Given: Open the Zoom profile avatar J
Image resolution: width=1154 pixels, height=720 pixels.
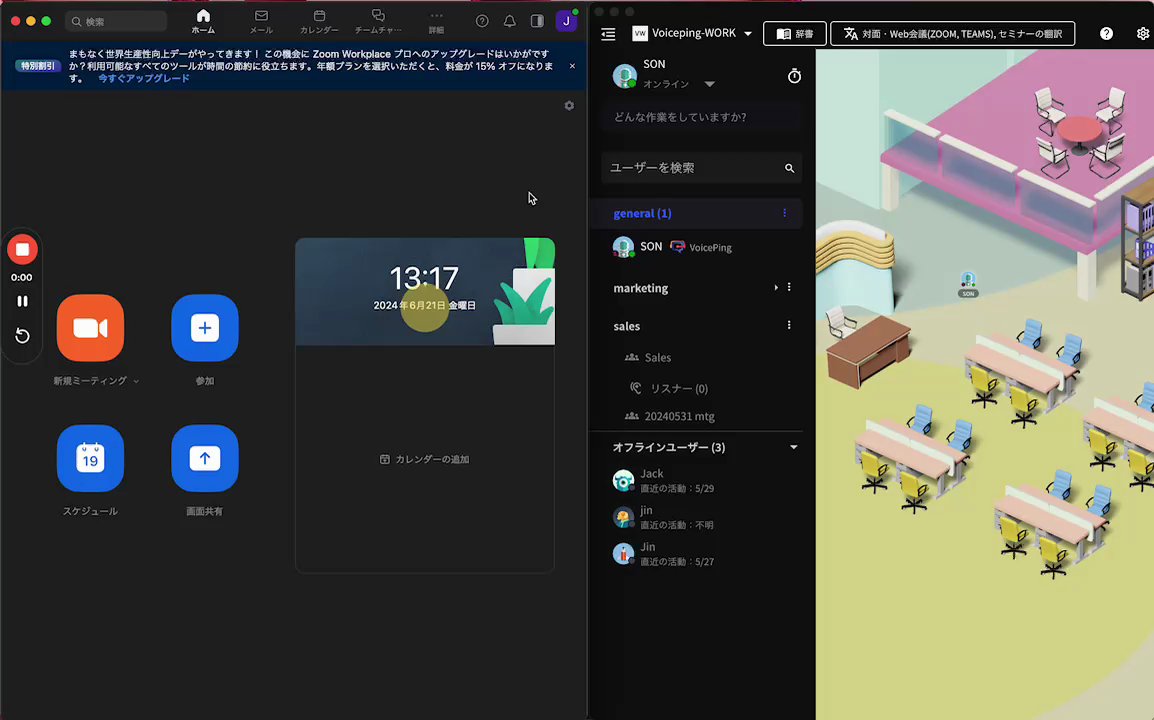Looking at the screenshot, I should click(566, 21).
